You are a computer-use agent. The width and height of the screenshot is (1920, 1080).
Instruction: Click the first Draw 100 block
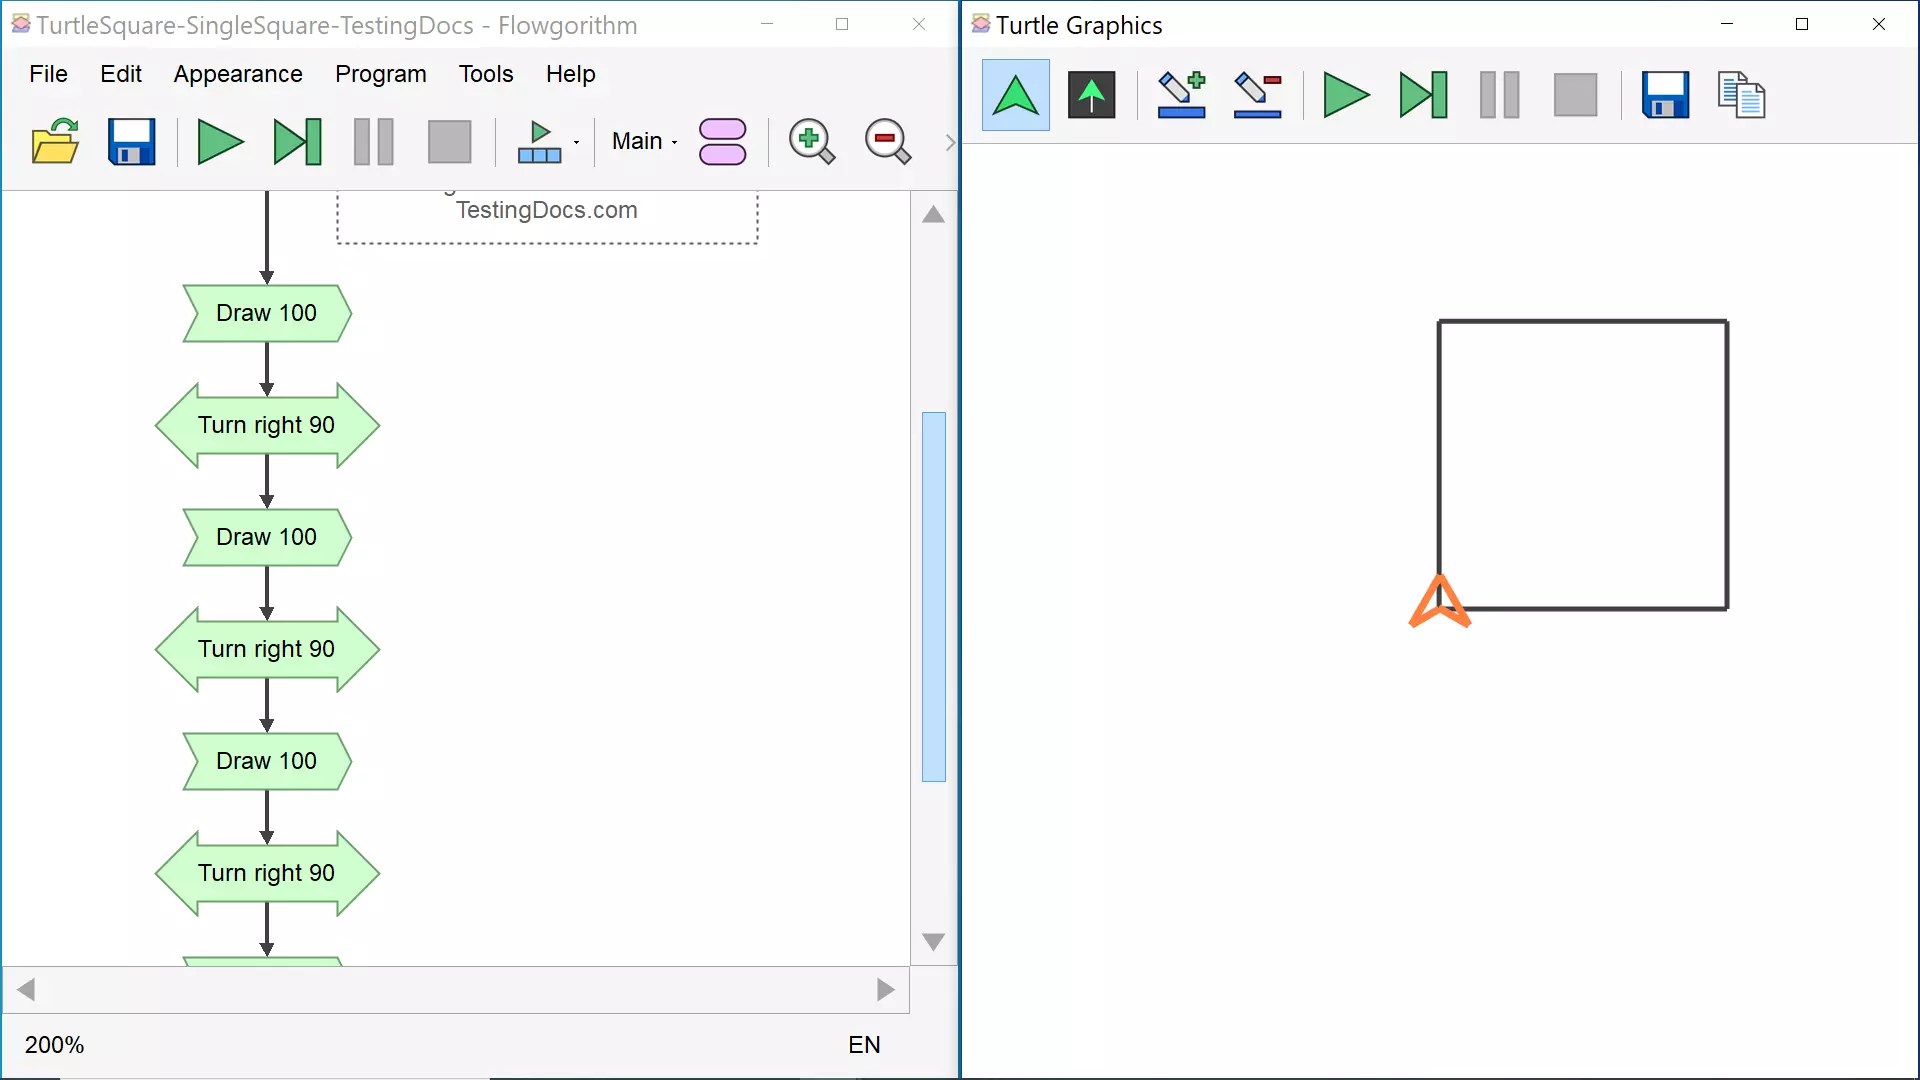coord(267,313)
